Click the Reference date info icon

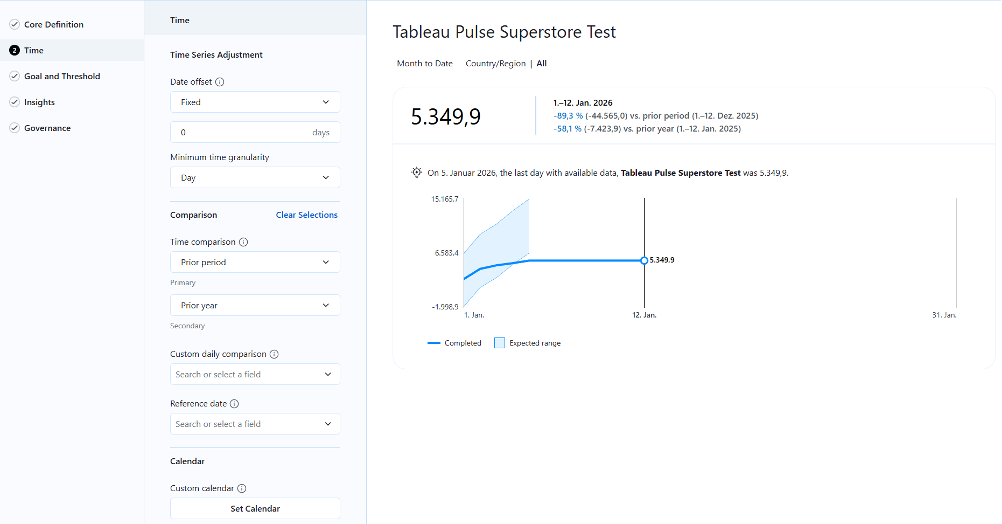(234, 404)
